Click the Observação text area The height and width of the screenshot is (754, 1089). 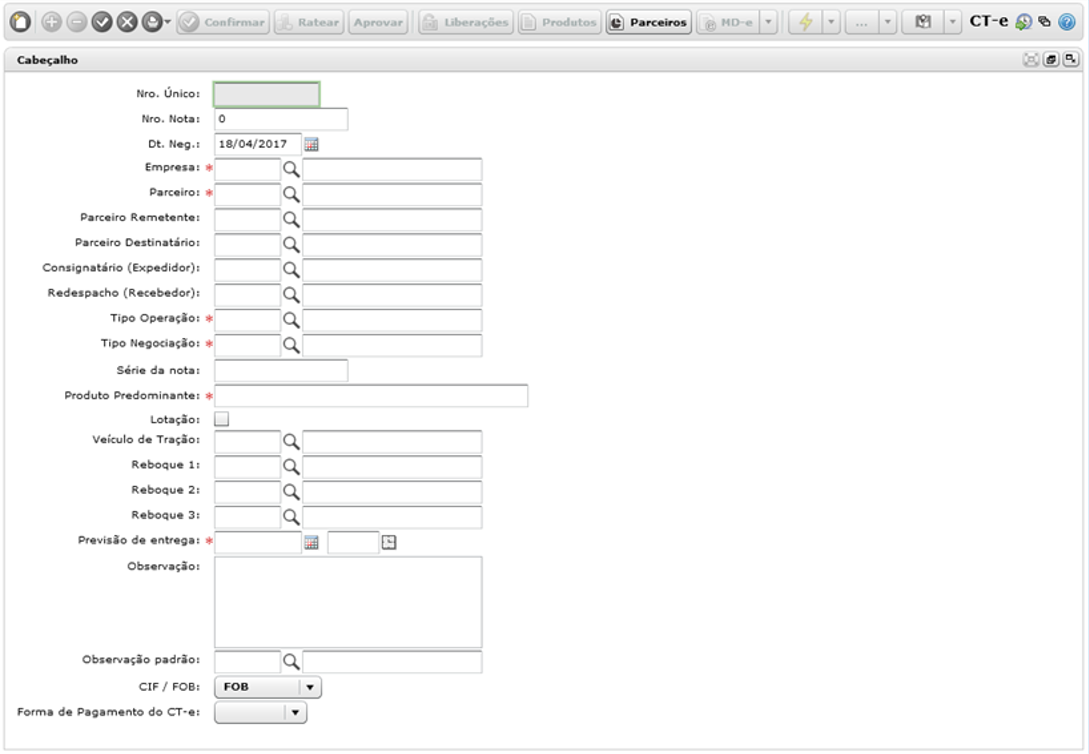[x=348, y=602]
